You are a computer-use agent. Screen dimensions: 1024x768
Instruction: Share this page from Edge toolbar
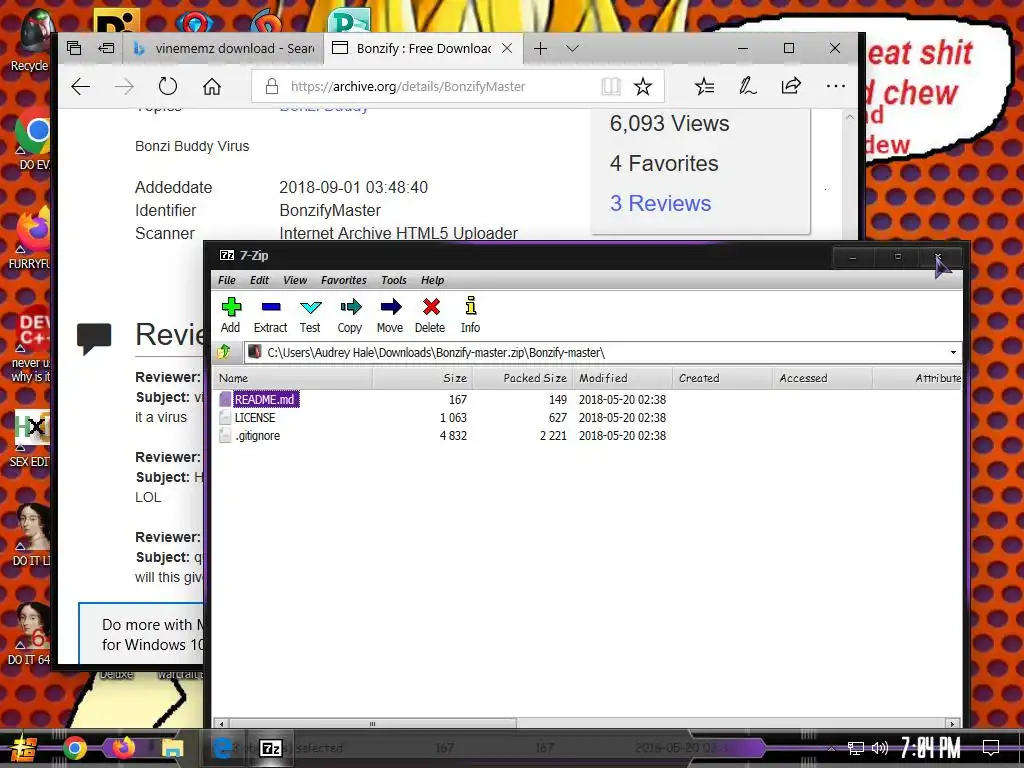pyautogui.click(x=791, y=86)
